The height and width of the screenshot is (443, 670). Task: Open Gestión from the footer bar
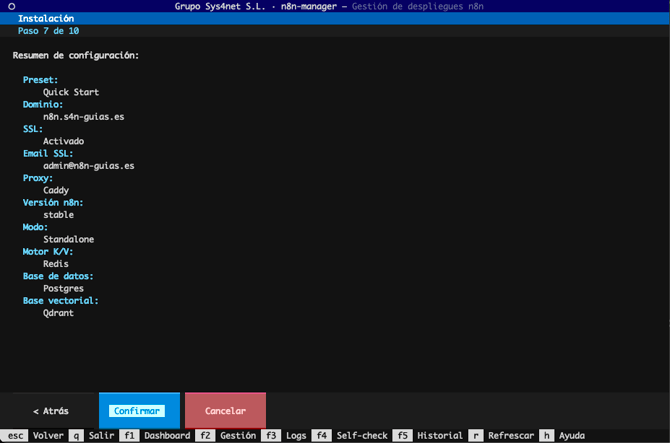pyautogui.click(x=238, y=436)
